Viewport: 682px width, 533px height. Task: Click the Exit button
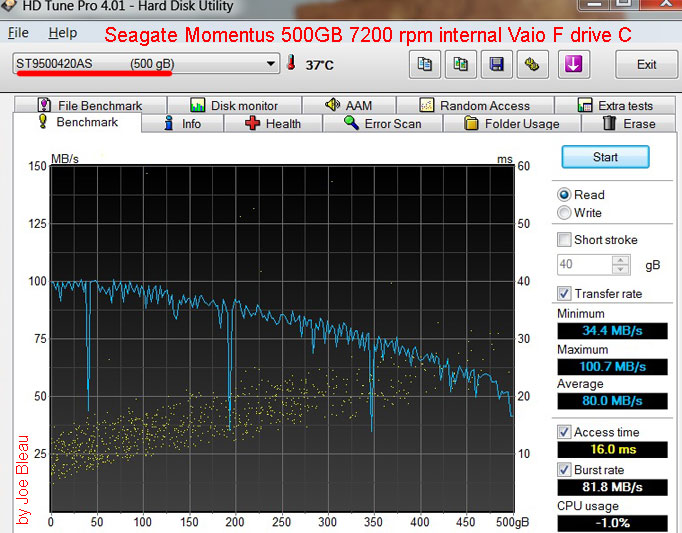click(x=646, y=64)
